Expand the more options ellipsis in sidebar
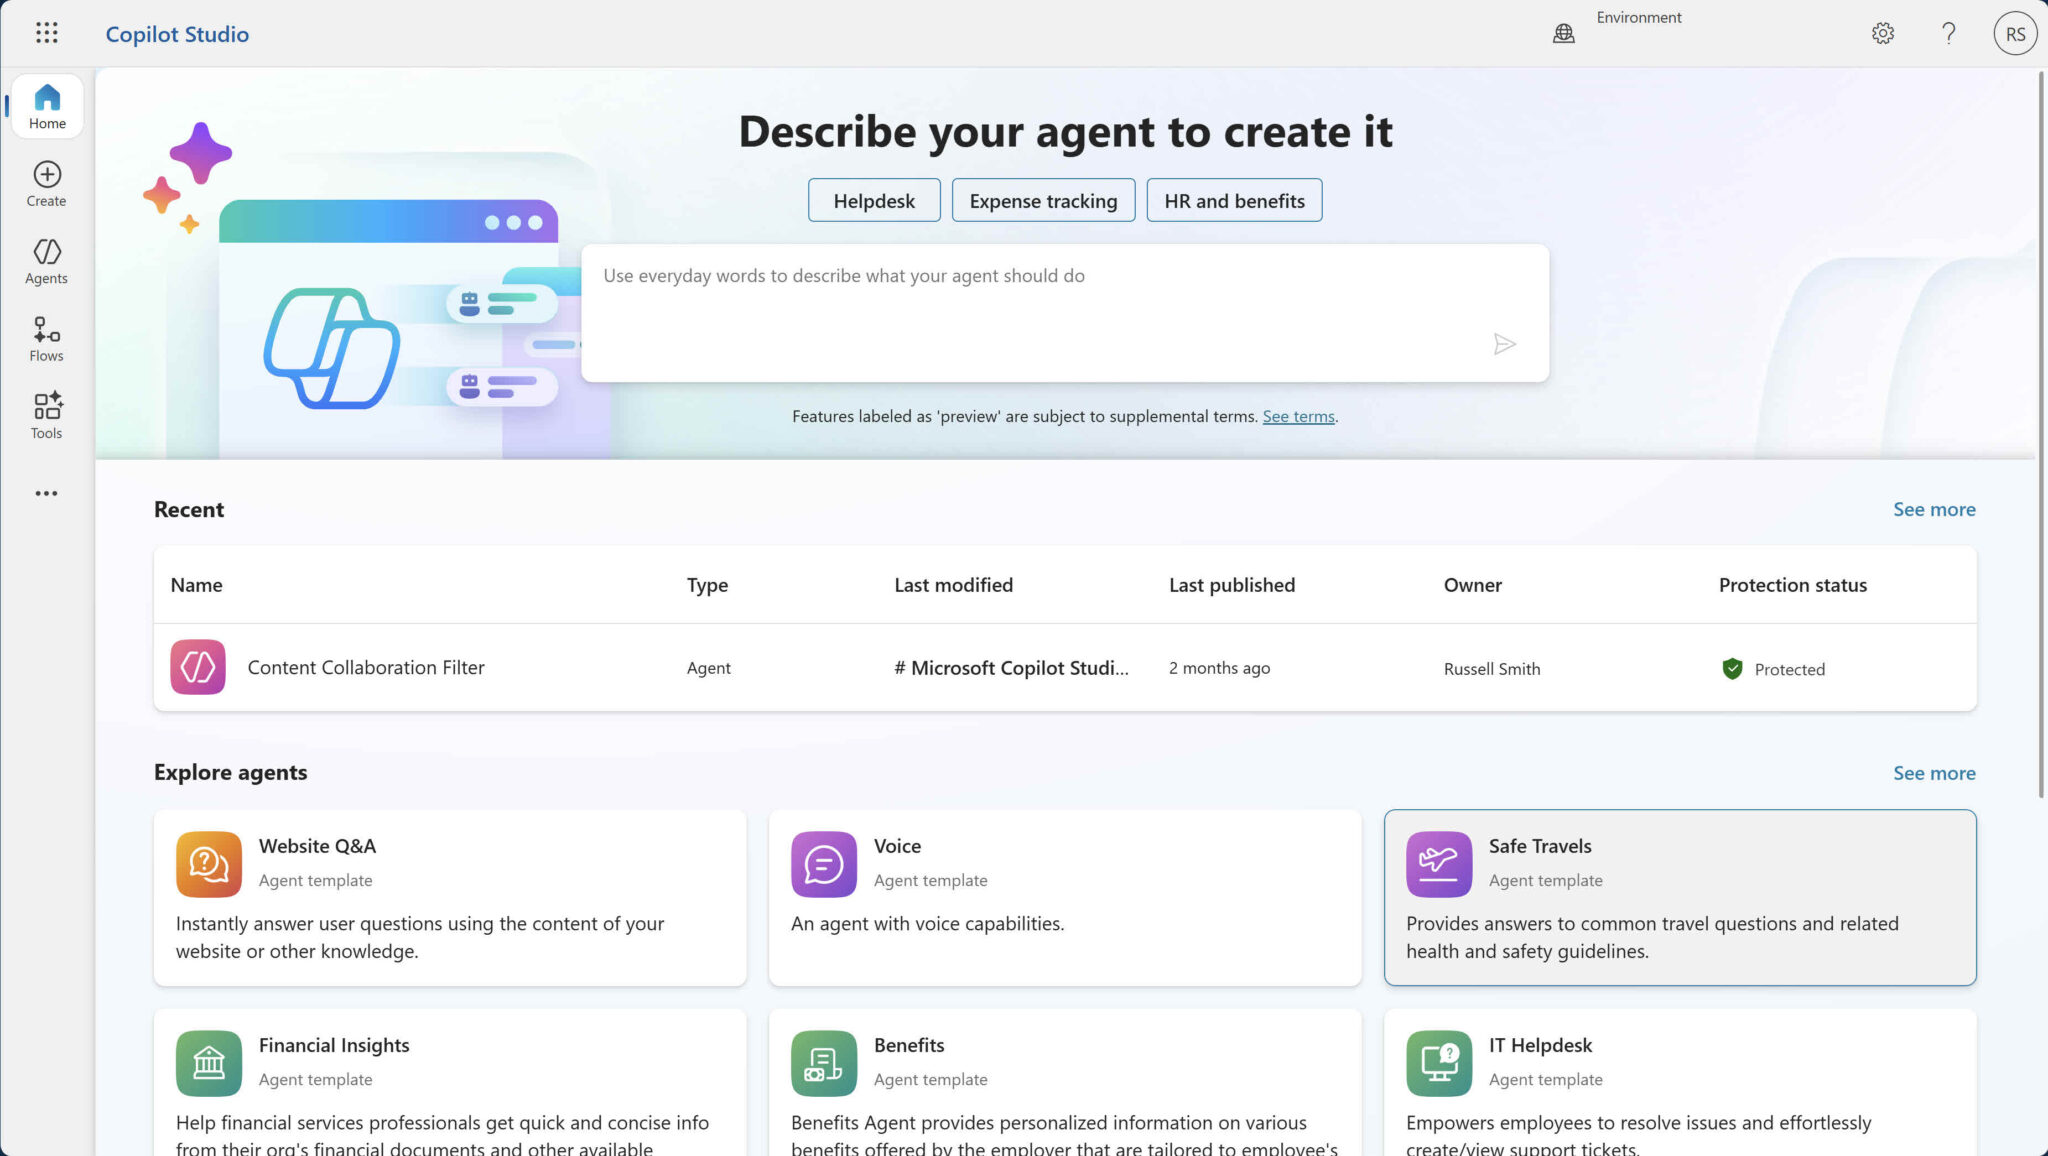 [46, 493]
